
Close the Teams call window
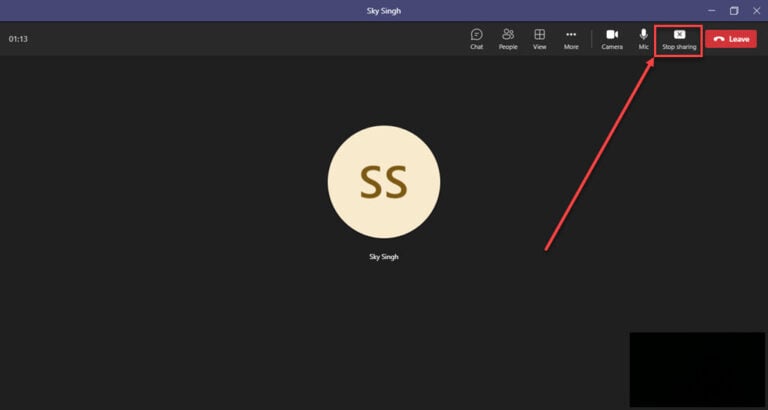tap(756, 11)
